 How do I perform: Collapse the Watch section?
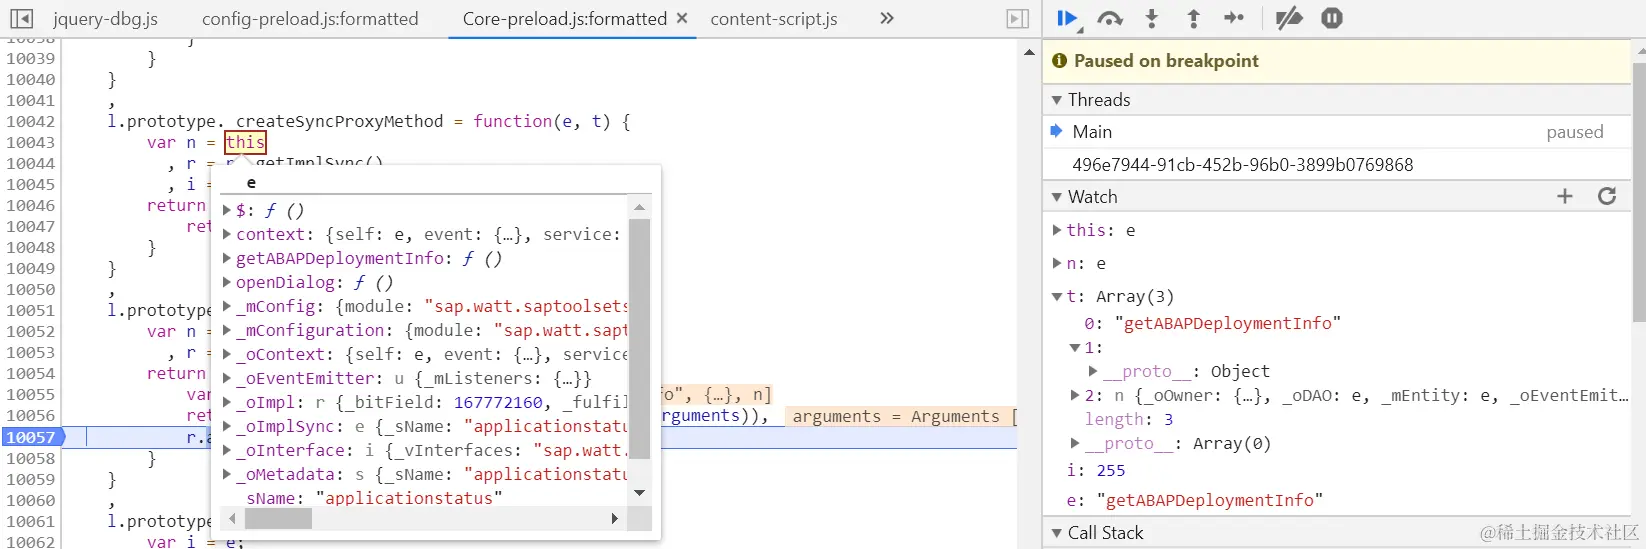click(1057, 197)
